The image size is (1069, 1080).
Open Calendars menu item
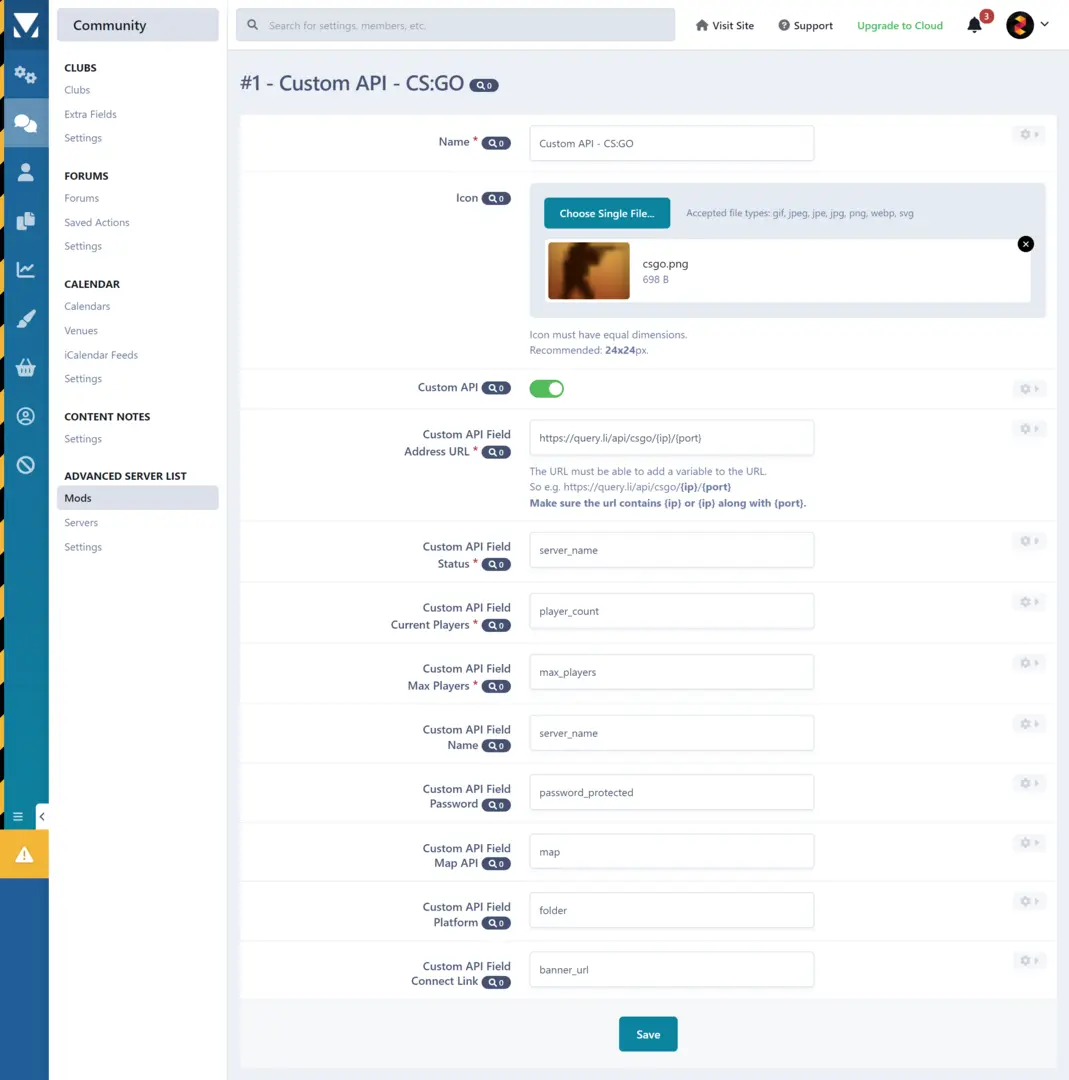pos(87,307)
